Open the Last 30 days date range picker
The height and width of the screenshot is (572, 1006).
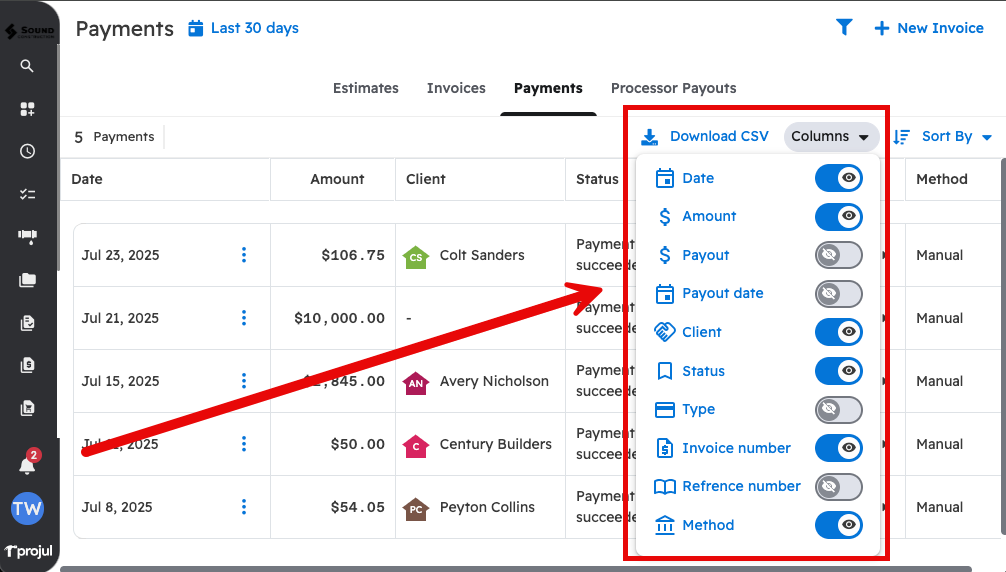(x=243, y=28)
